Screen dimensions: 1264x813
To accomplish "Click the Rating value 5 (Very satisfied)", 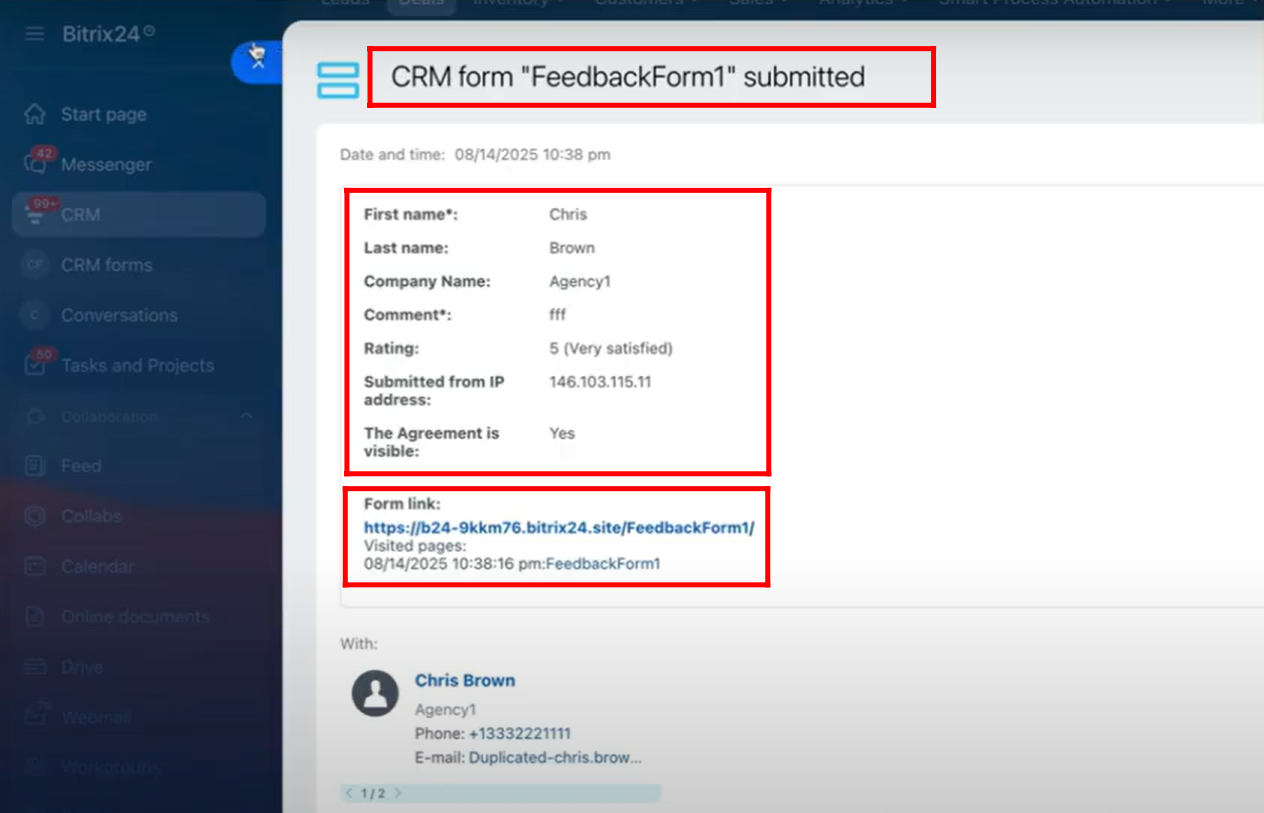I will (611, 349).
